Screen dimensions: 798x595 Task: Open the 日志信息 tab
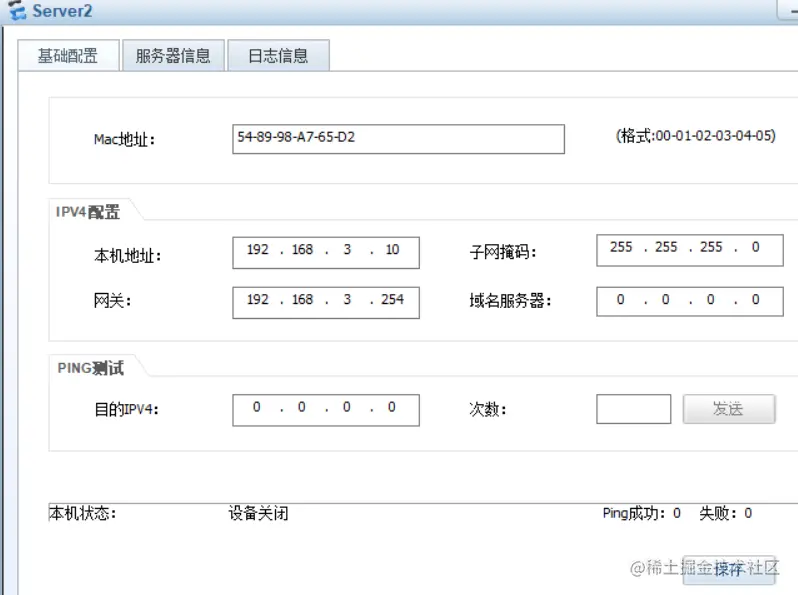point(278,55)
